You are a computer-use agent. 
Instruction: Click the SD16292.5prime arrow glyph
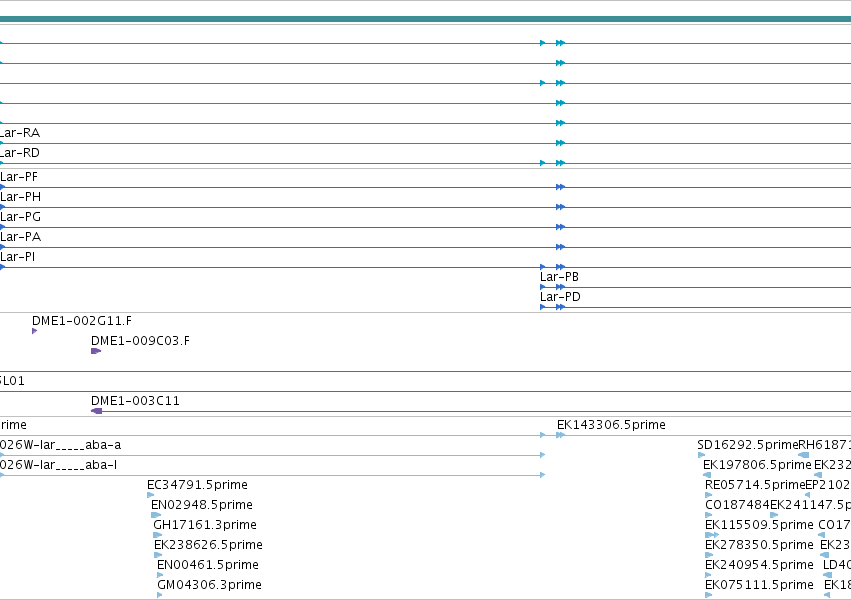[x=701, y=455]
